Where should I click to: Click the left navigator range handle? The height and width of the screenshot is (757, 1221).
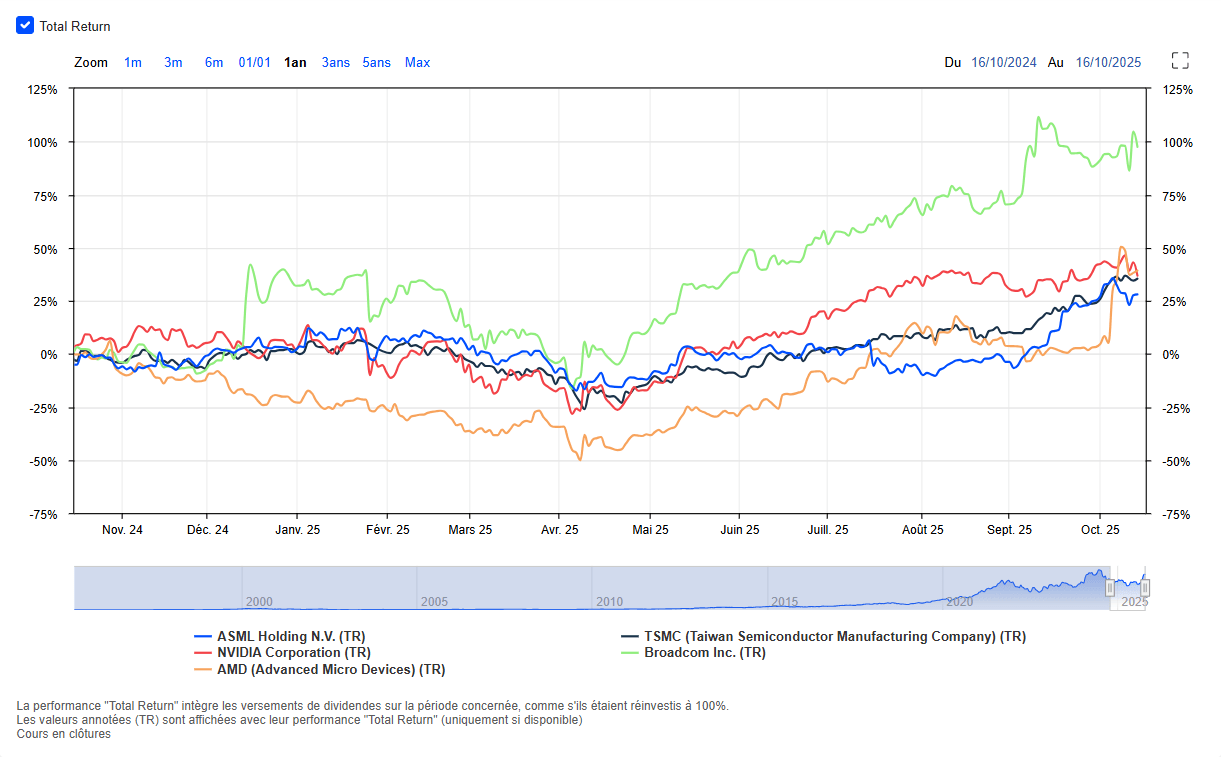click(x=1109, y=588)
